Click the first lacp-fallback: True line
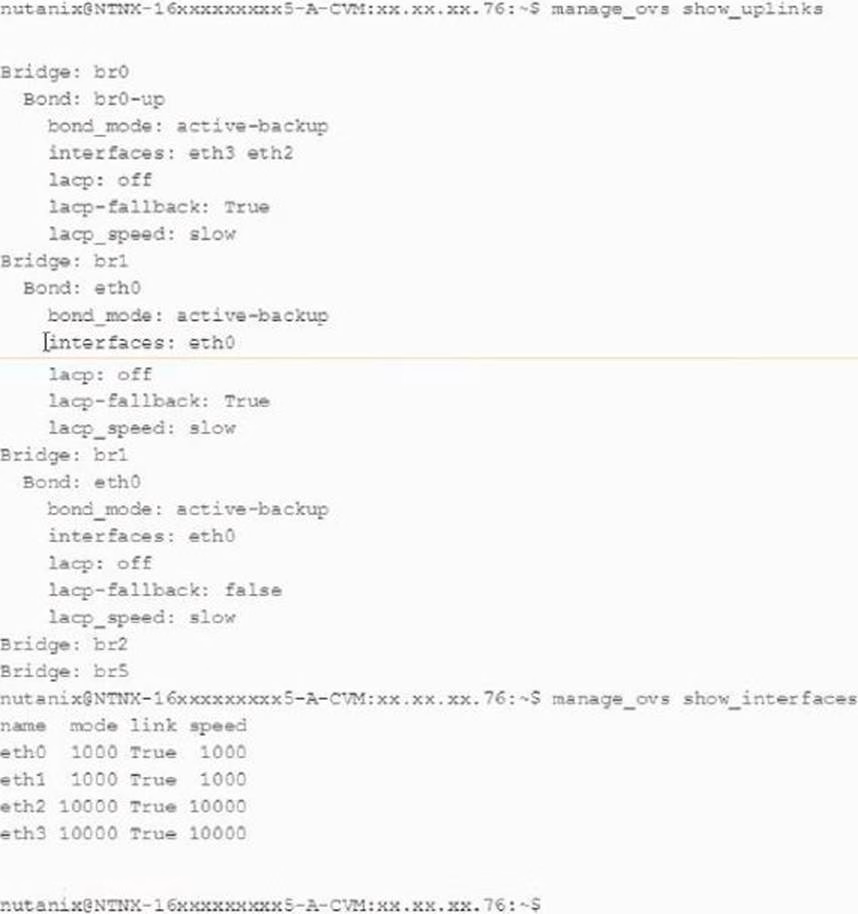Screen dimensions: 858x914 click(x=159, y=207)
